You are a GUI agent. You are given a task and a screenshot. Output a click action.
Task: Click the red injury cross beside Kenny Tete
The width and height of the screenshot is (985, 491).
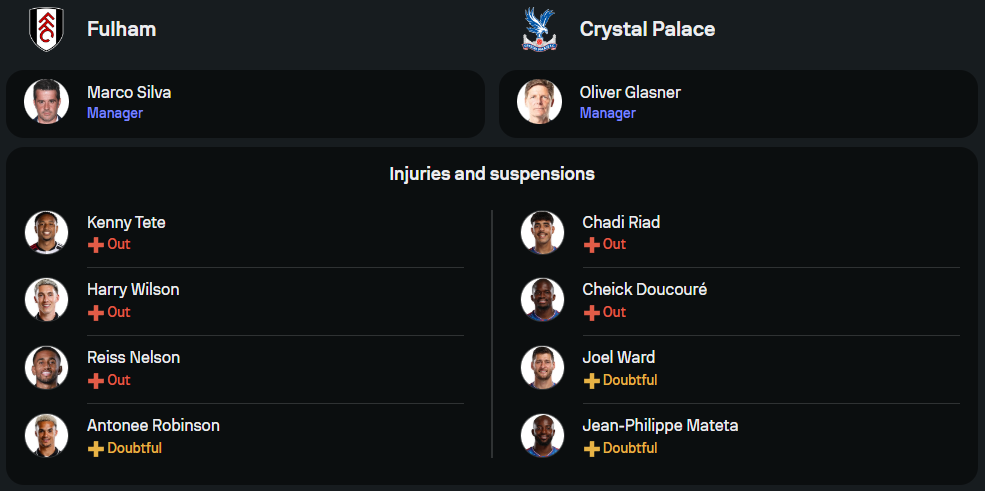pyautogui.click(x=95, y=245)
